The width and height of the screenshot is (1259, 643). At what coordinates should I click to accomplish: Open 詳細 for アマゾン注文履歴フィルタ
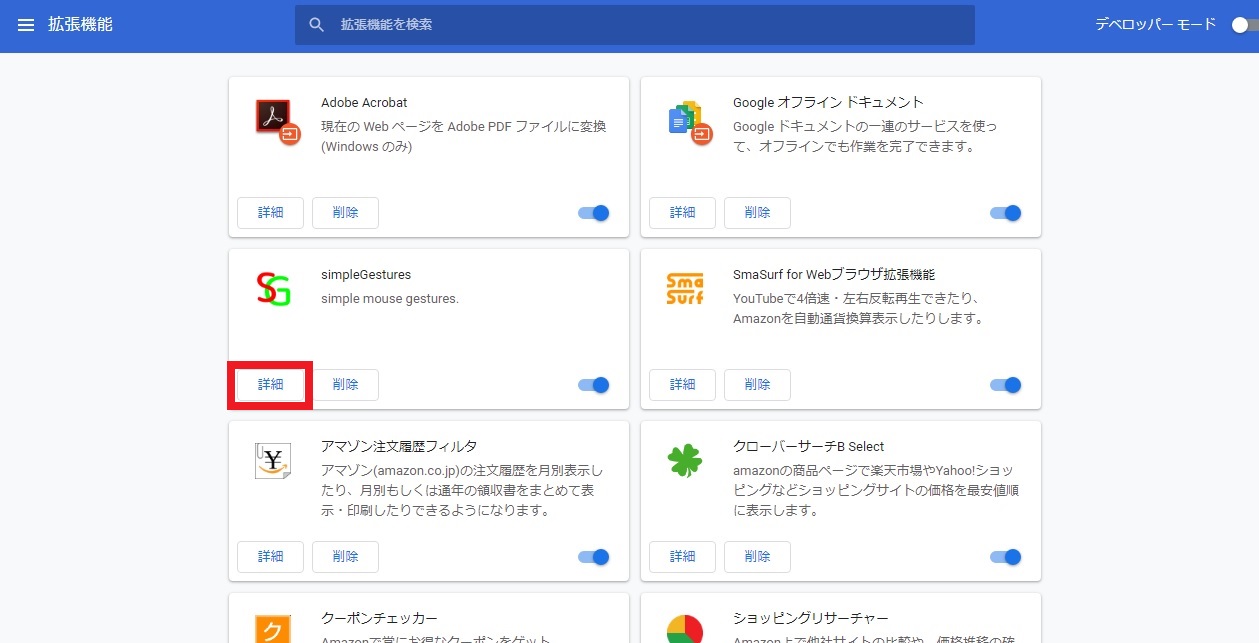(270, 557)
